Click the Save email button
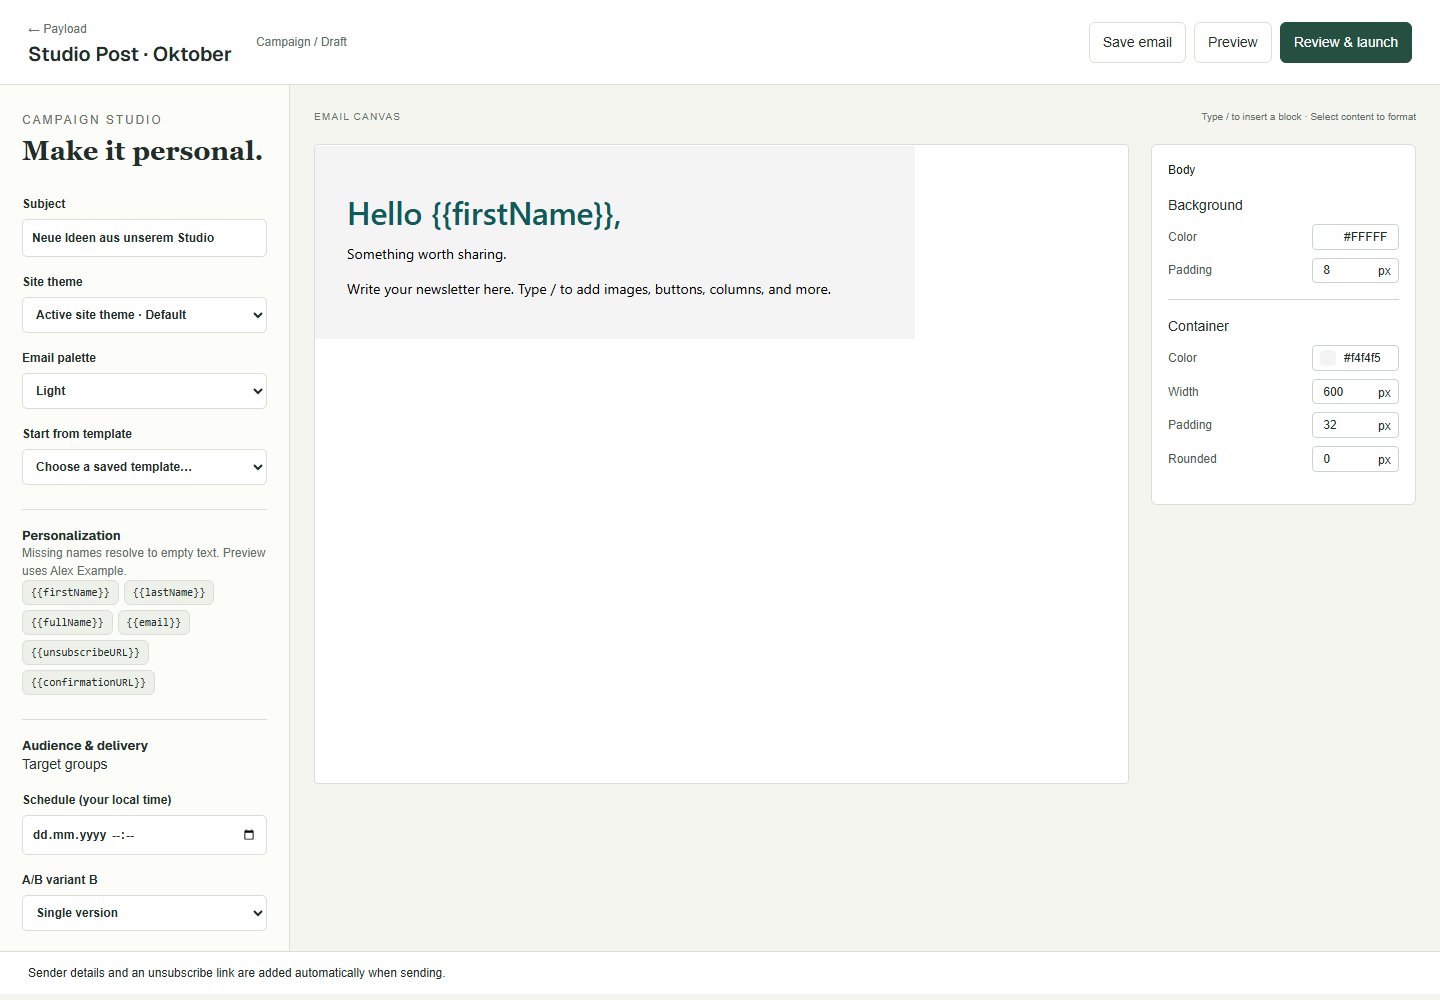This screenshot has height=1000, width=1440. pyautogui.click(x=1137, y=42)
